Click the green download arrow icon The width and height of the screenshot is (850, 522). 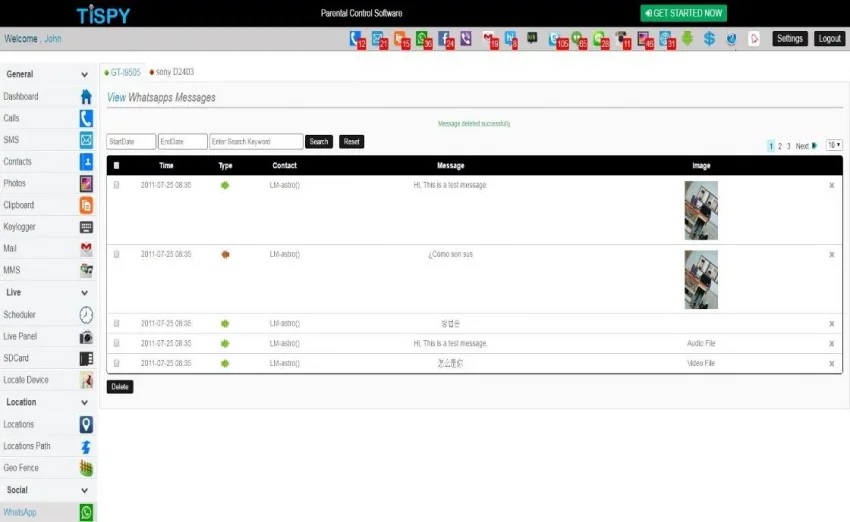click(x=687, y=38)
